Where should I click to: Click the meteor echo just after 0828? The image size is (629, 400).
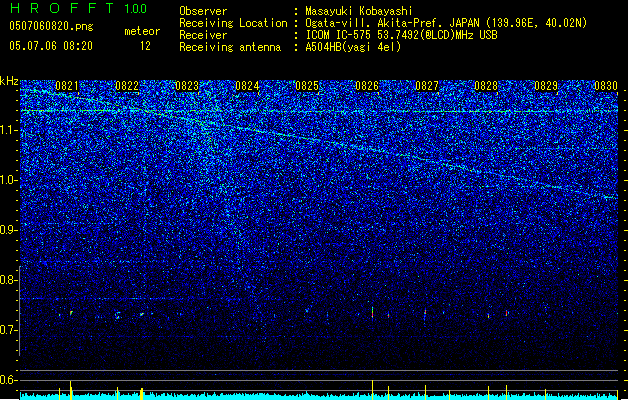coord(507,313)
